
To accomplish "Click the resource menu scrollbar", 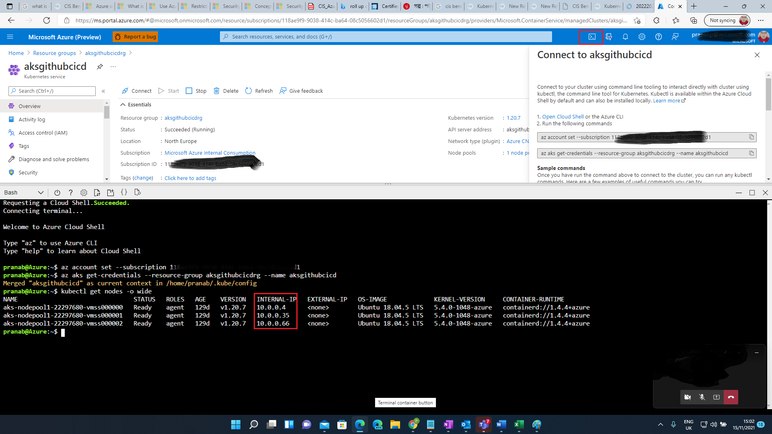I will coord(106,111).
